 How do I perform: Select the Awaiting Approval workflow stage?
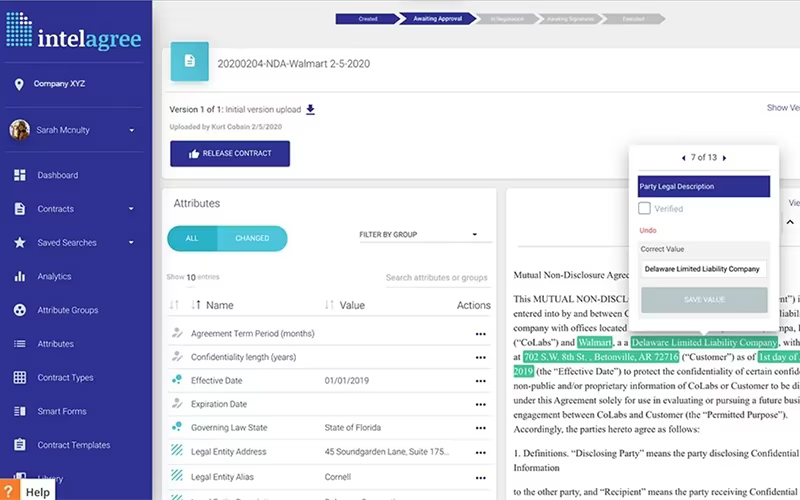pos(437,19)
